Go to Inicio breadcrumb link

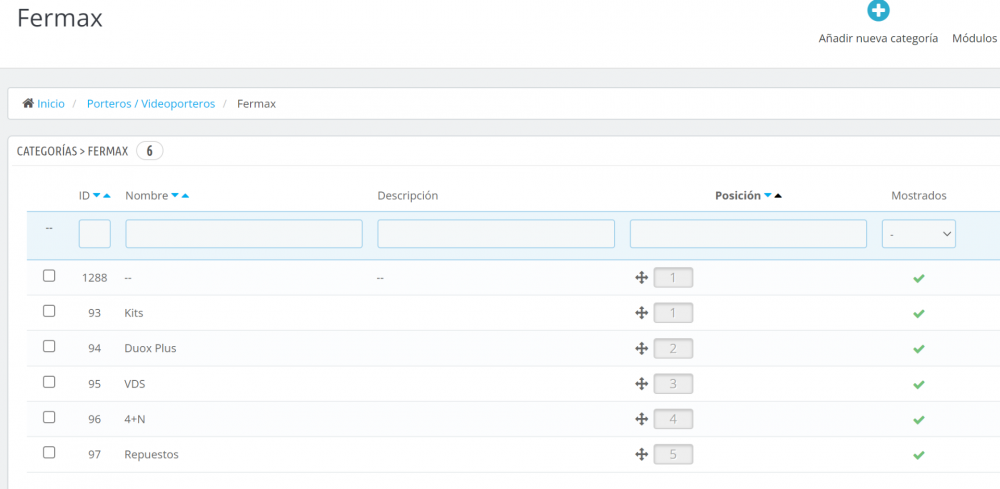coord(50,103)
